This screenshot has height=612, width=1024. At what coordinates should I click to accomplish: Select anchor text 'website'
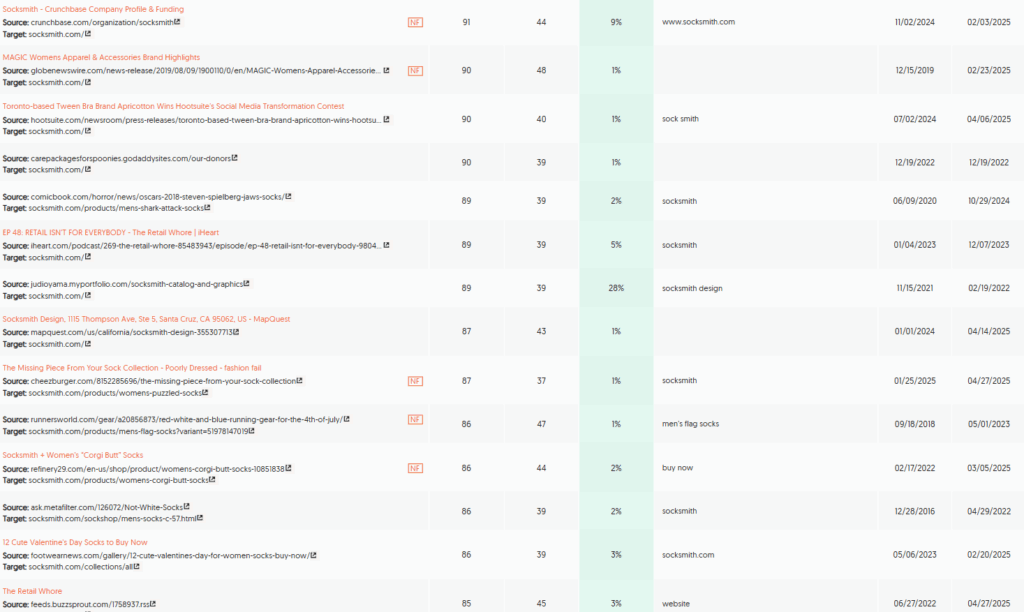(676, 604)
